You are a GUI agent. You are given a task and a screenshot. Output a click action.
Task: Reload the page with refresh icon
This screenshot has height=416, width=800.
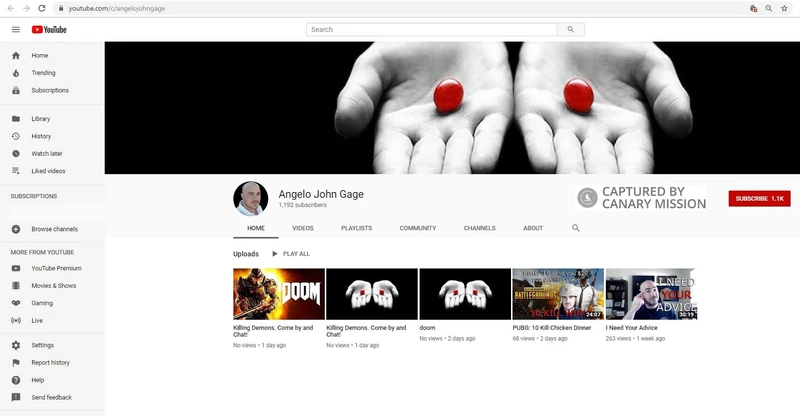click(x=42, y=8)
